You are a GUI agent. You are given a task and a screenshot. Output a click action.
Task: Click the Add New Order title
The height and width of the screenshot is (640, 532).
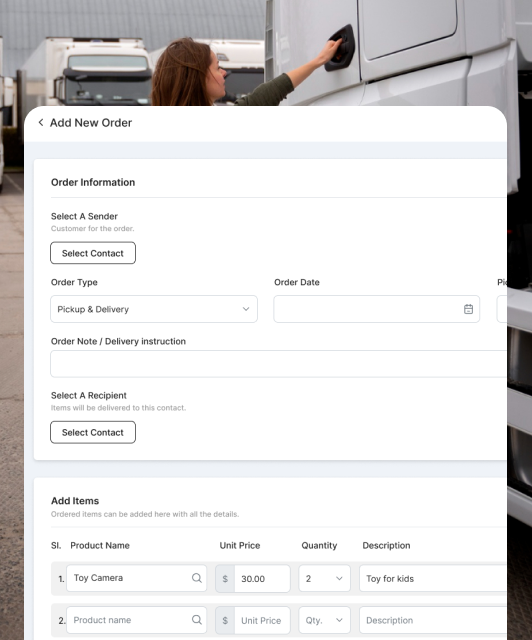(x=91, y=123)
